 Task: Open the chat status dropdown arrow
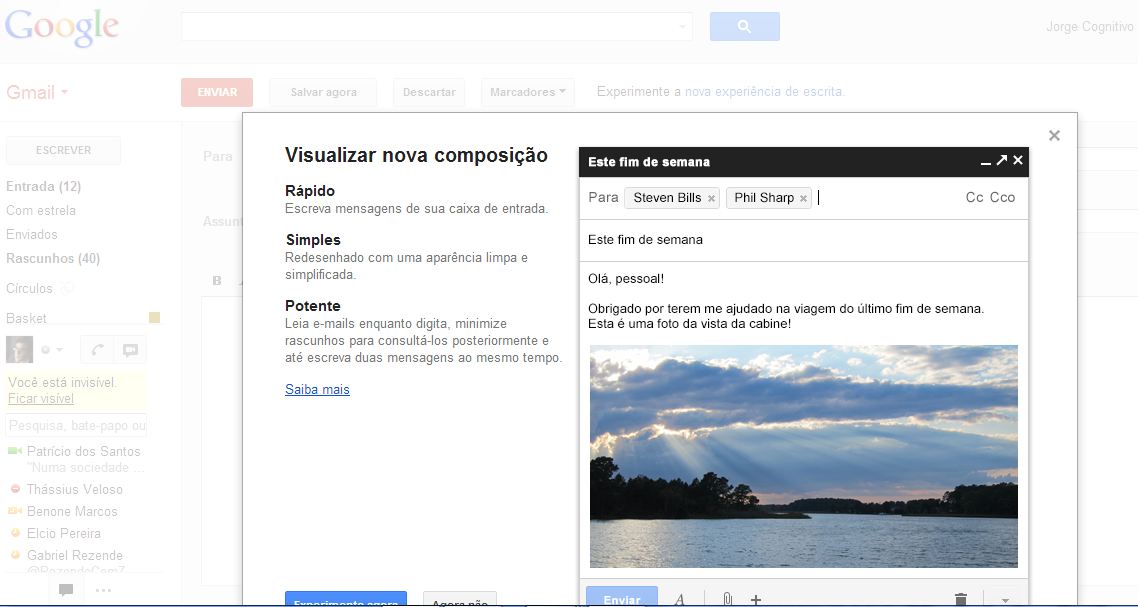pos(58,350)
